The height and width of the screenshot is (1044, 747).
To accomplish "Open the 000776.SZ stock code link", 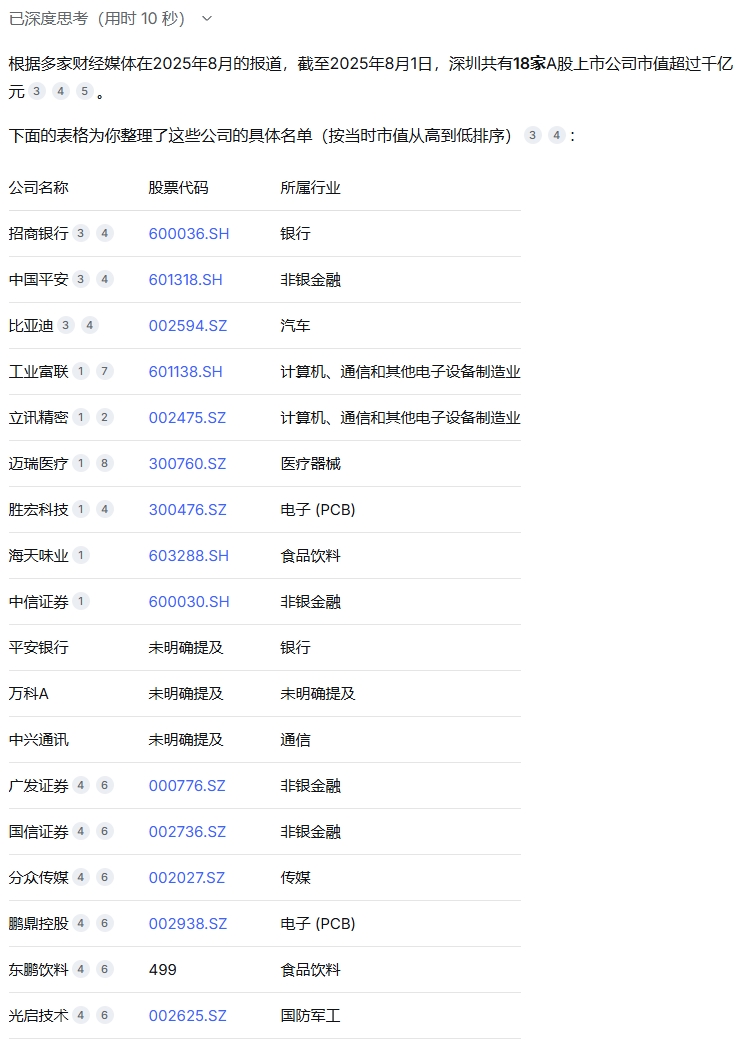I will 186,786.
